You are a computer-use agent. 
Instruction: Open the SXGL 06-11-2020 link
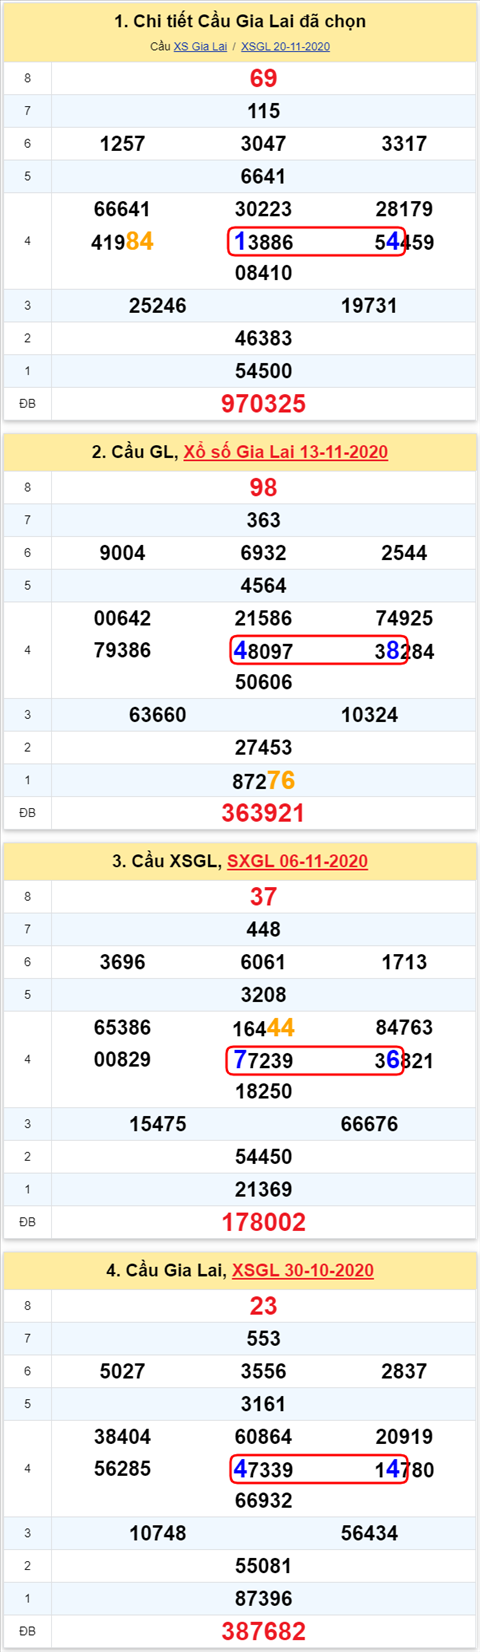click(x=298, y=861)
